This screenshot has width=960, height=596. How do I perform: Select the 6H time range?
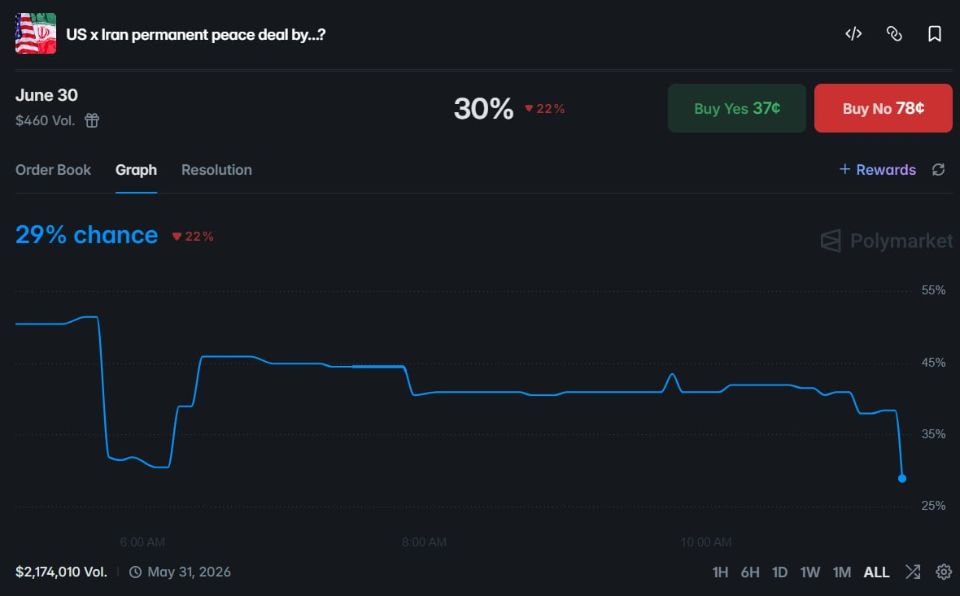[x=750, y=572]
